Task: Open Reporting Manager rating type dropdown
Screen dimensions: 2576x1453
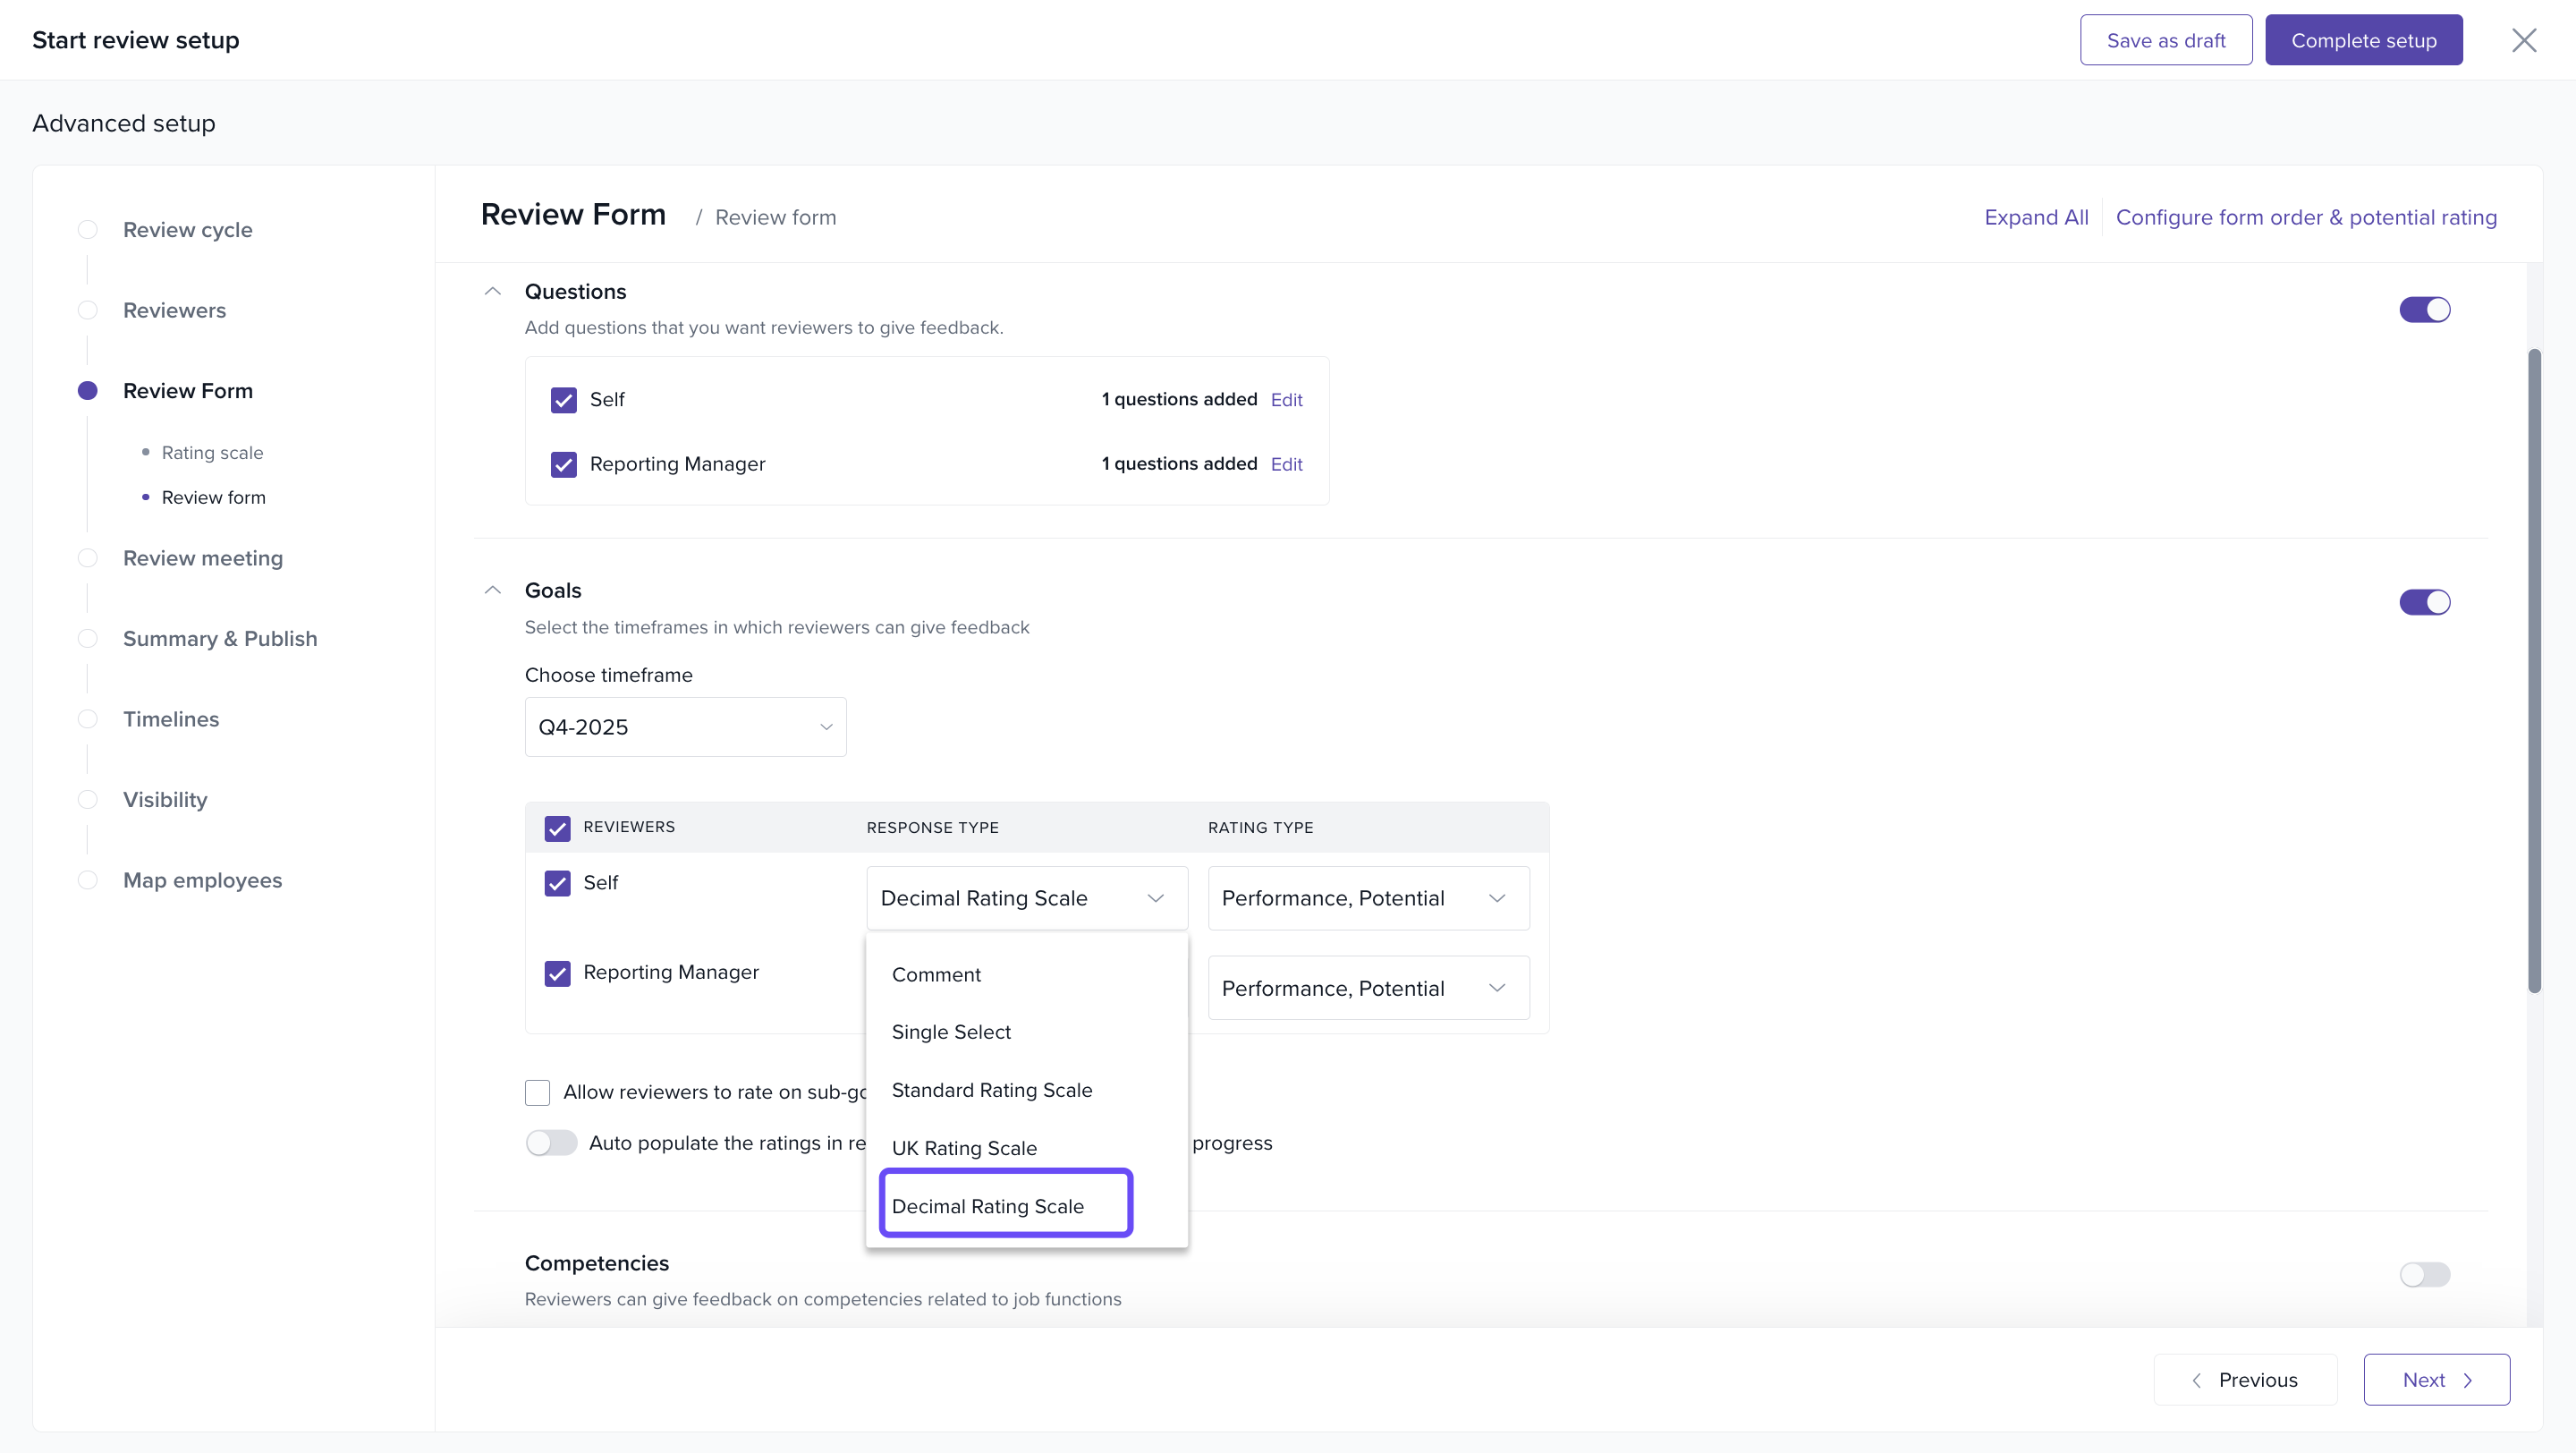Action: [1368, 988]
